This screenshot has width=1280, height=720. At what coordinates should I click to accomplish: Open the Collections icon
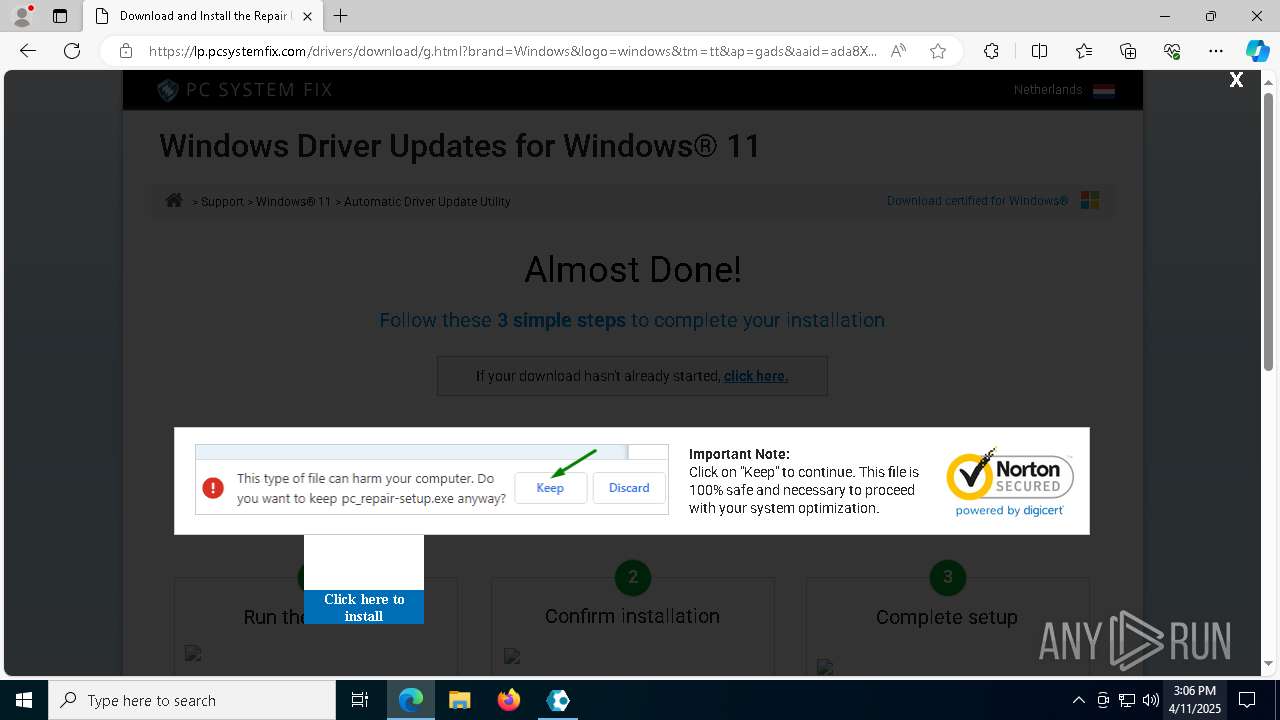coord(1128,51)
